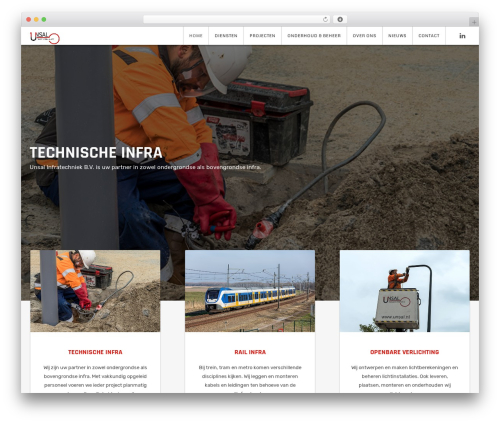Open the LinkedIn icon in the header
Image resolution: width=500 pixels, height=423 pixels.
(x=462, y=36)
